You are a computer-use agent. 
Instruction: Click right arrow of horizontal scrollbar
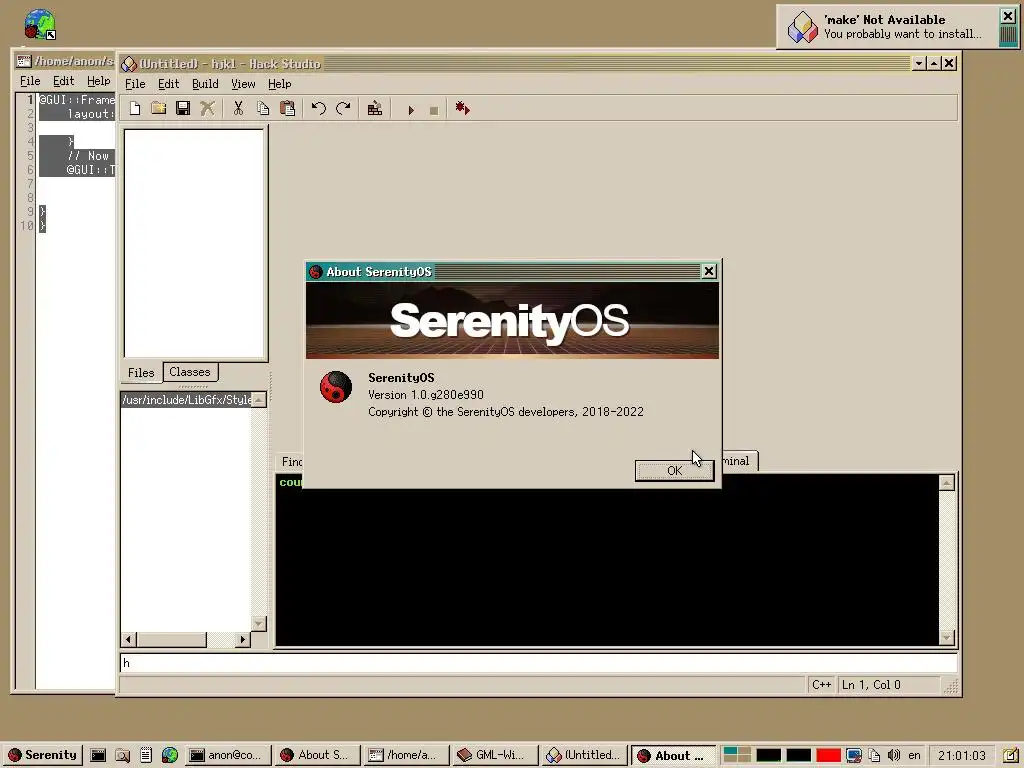click(x=243, y=639)
